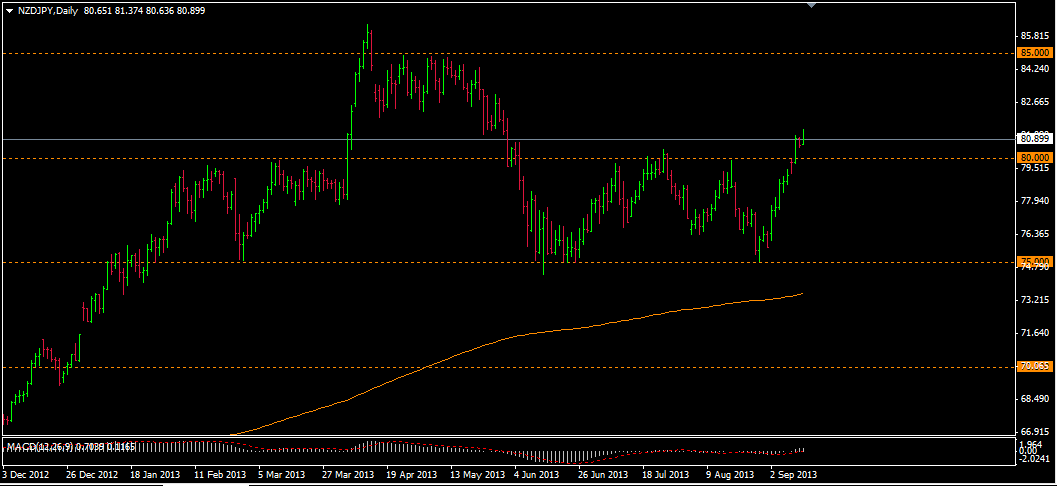Click the 5 Mar 2013 date label
The height and width of the screenshot is (486, 1057).
click(282, 475)
